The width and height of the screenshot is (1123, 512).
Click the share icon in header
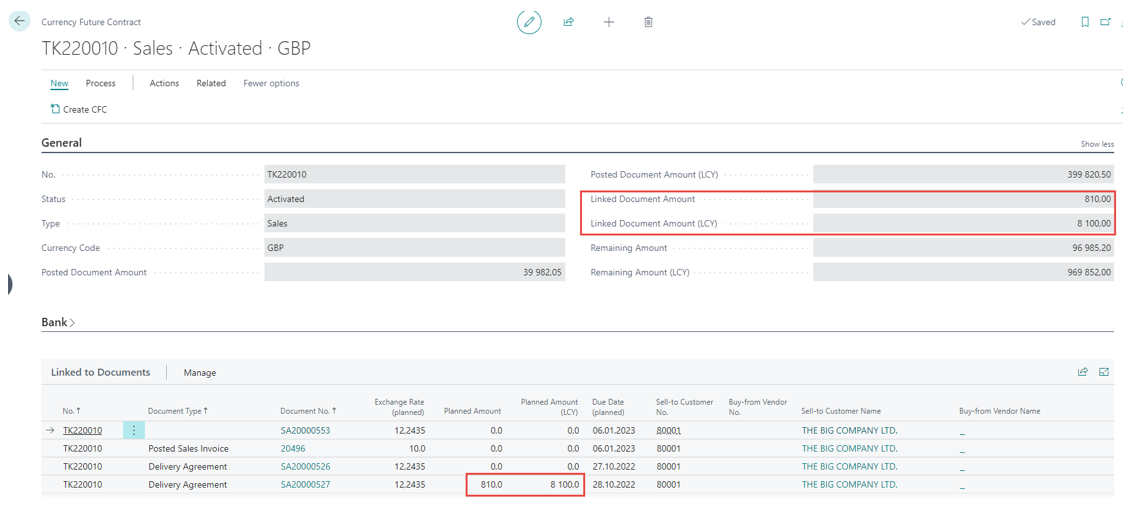coord(569,22)
